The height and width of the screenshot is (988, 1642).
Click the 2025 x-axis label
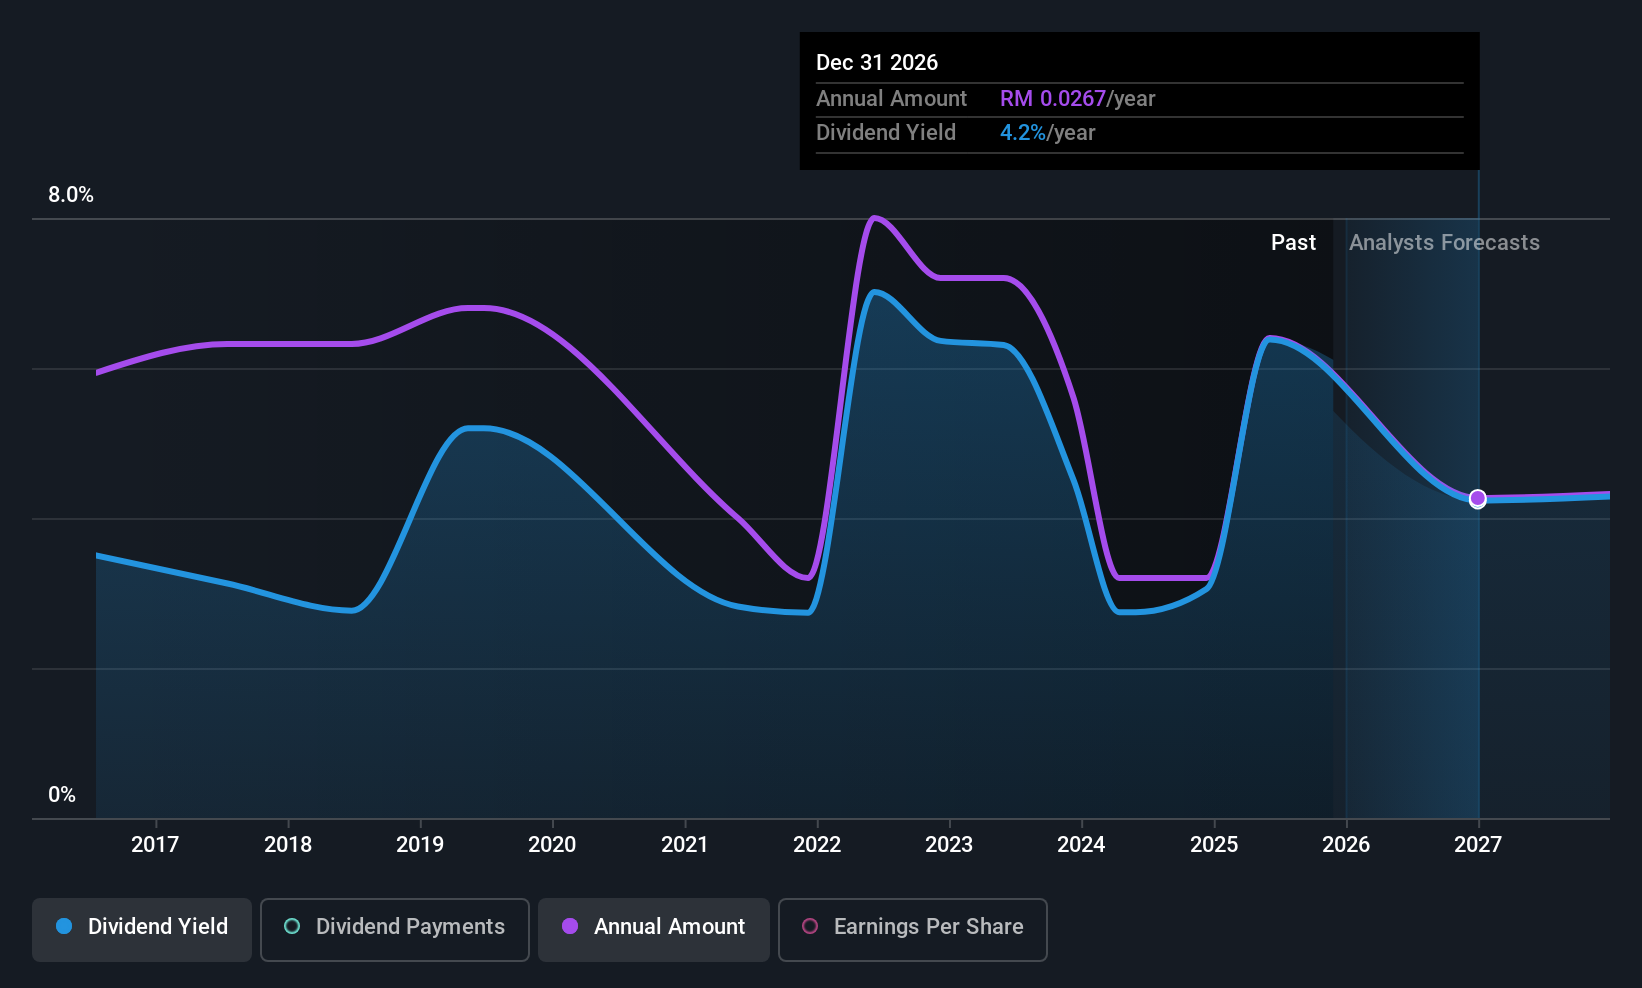tap(1214, 845)
